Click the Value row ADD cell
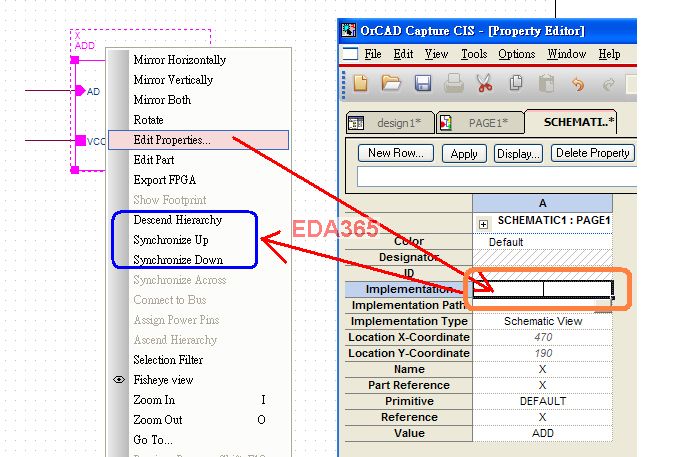673x457 pixels. click(x=543, y=433)
